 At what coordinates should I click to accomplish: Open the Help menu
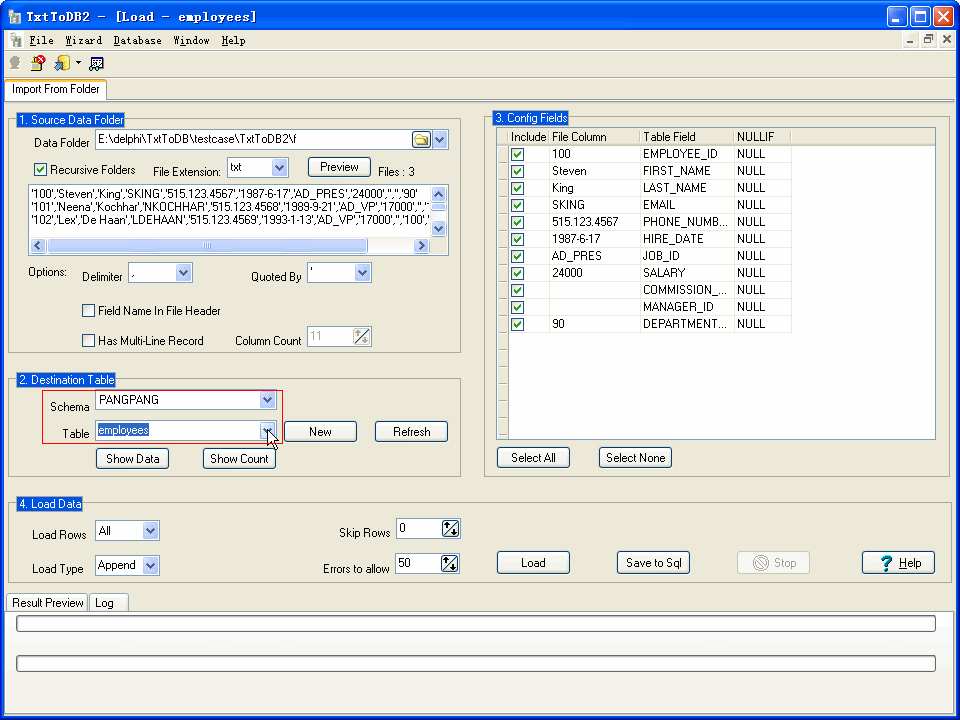click(233, 40)
